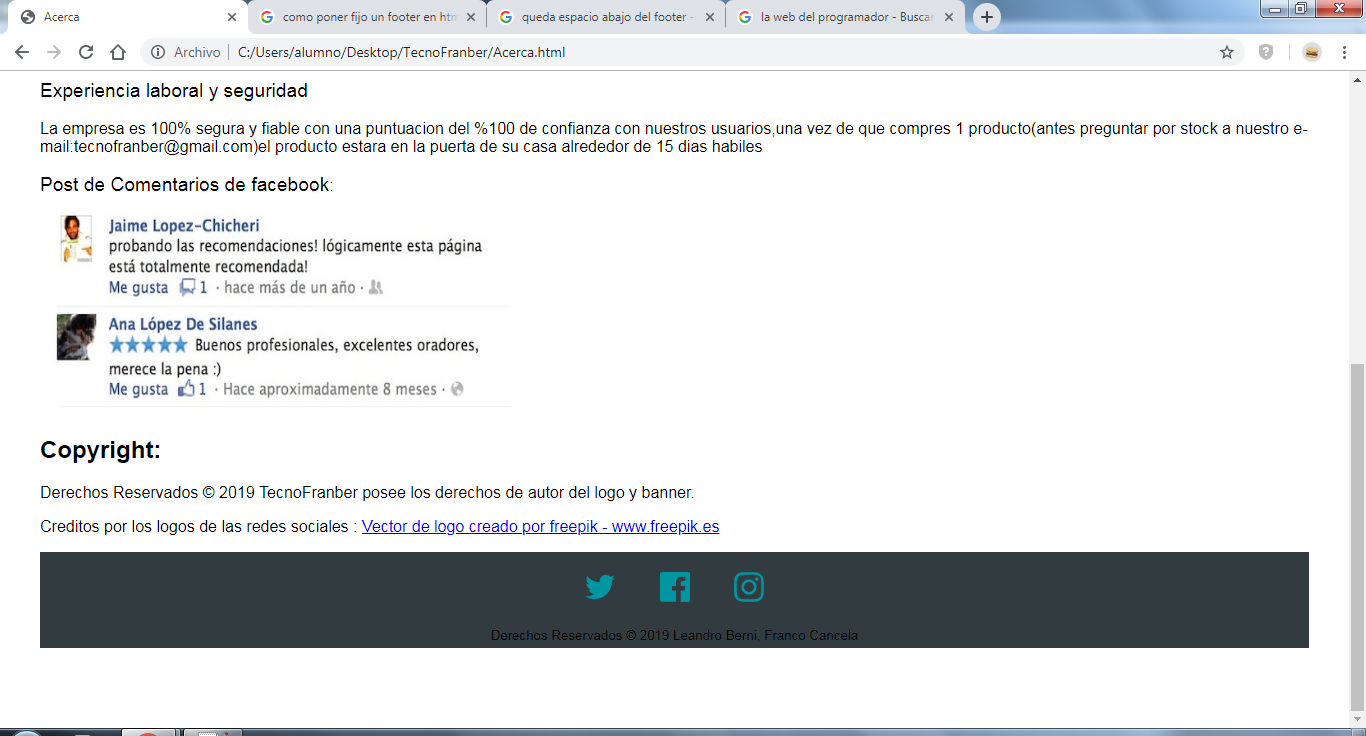The image size is (1366, 736).
Task: Click the footer 'Derechos Reservados © 2019 Leandro Berni' text
Action: coord(674,635)
